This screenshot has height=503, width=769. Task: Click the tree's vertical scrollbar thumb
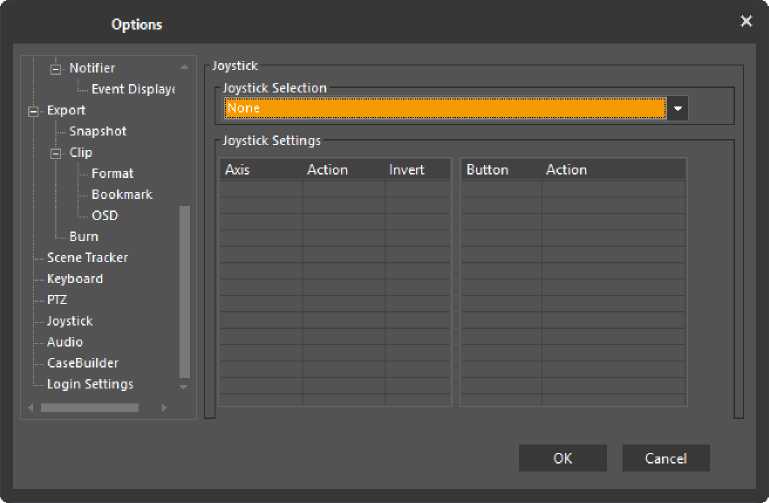184,290
